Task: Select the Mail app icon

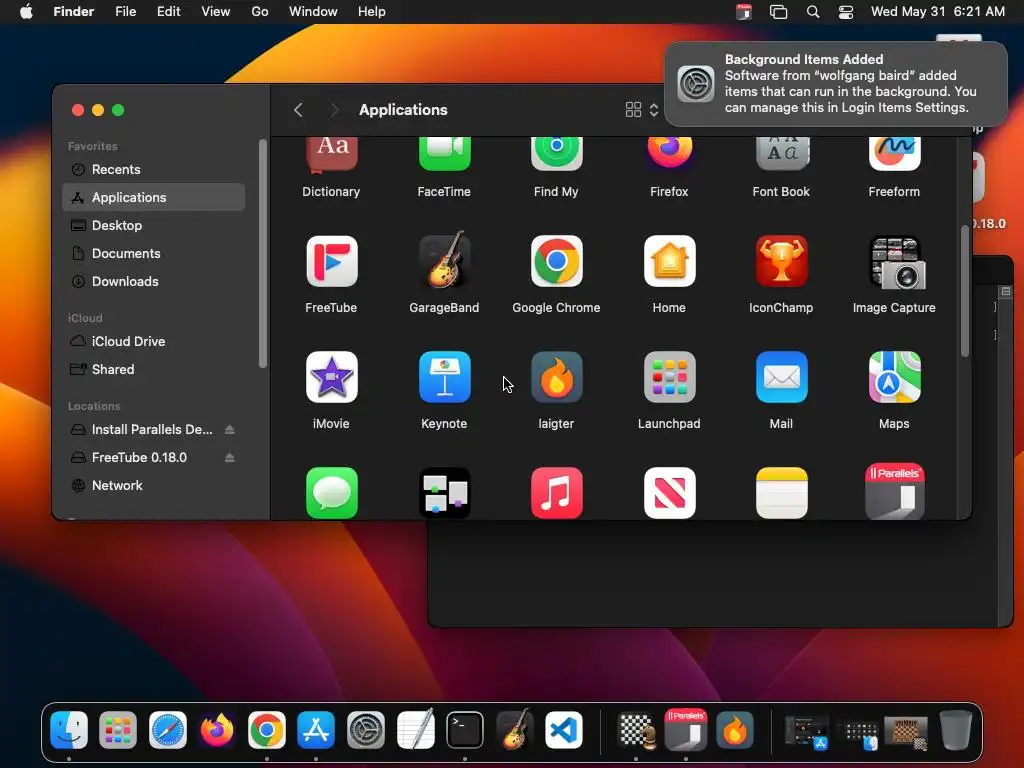Action: (x=781, y=377)
